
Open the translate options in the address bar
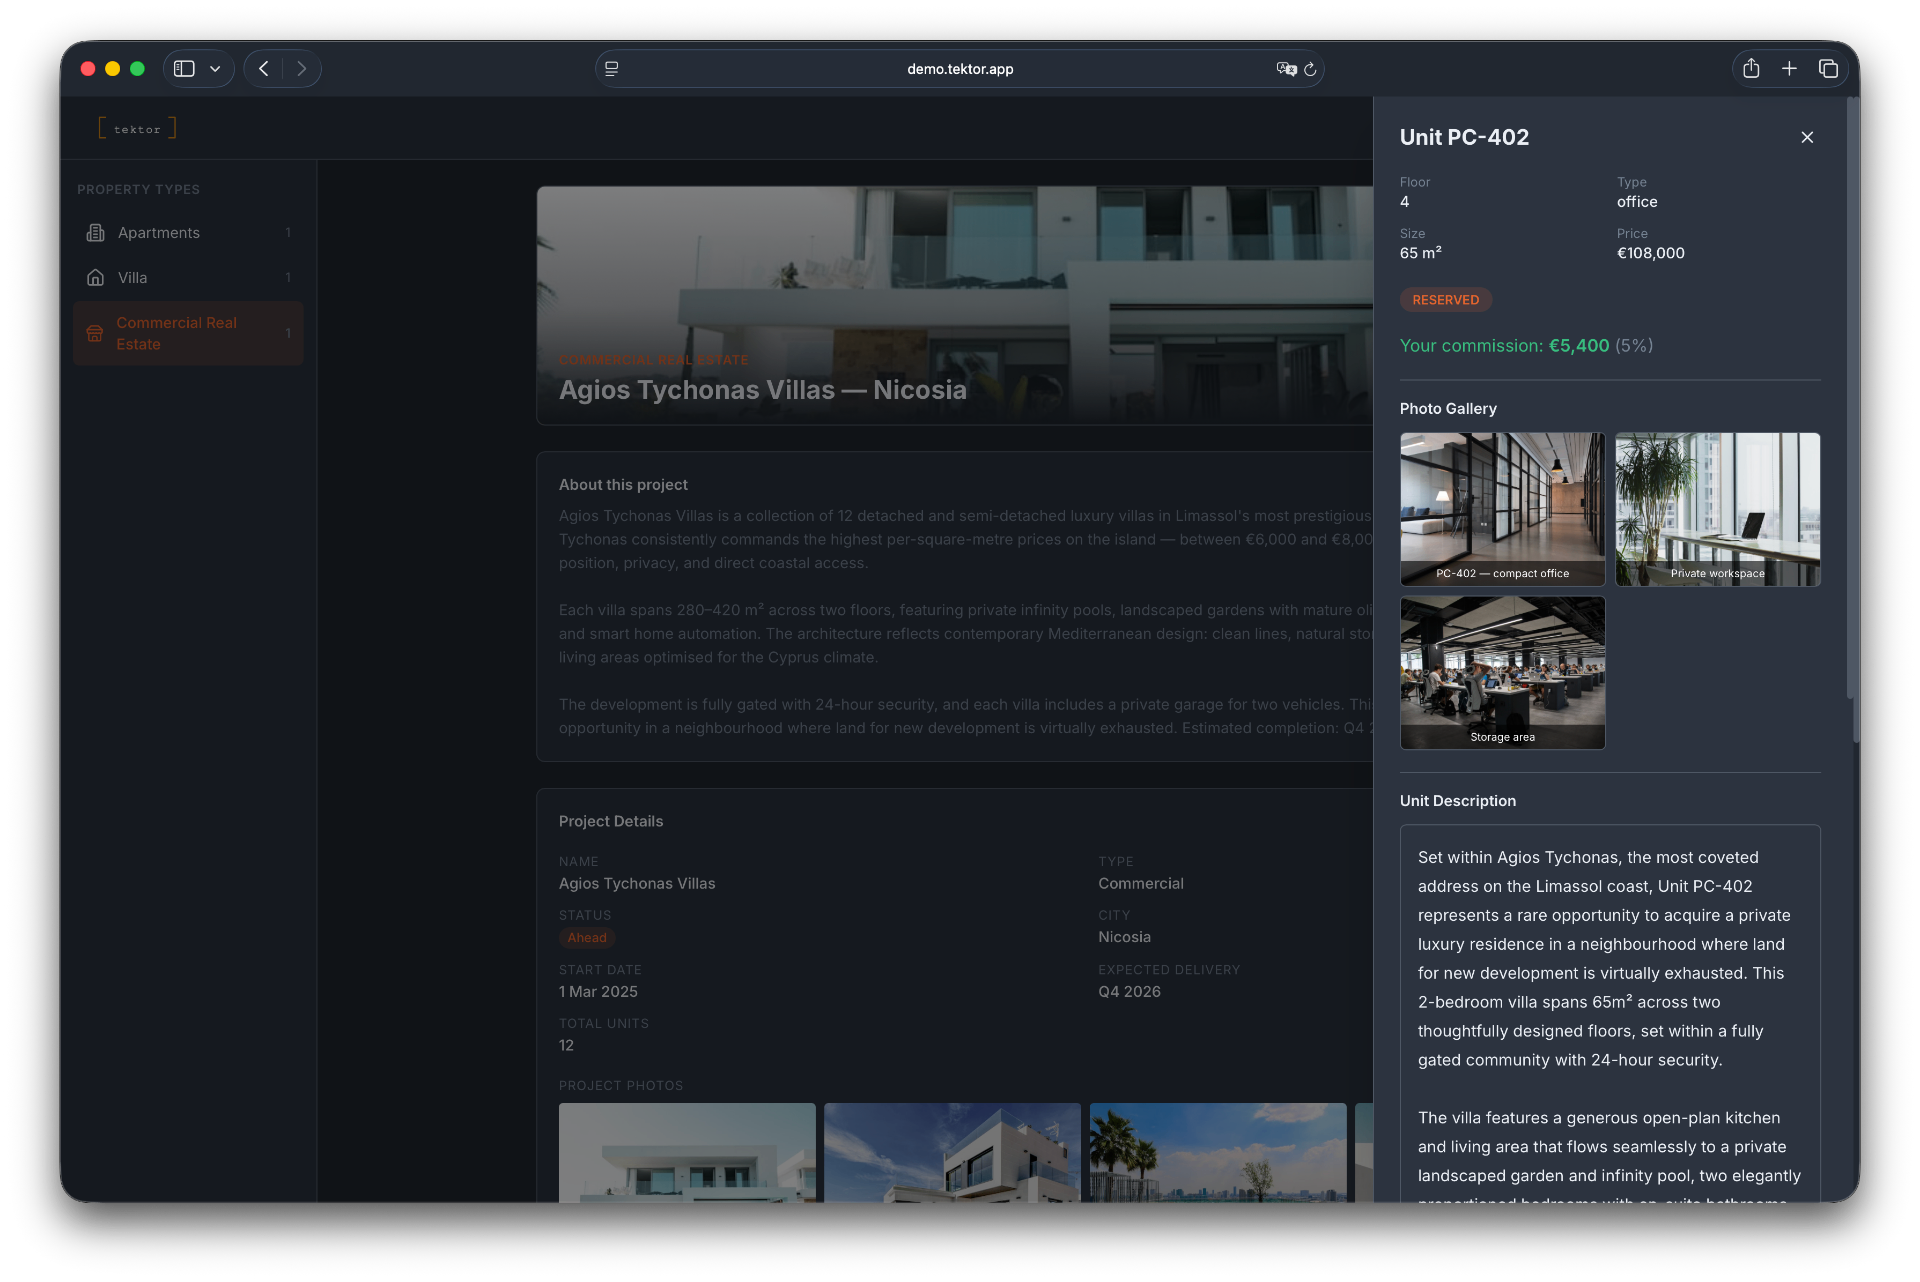tap(1286, 69)
